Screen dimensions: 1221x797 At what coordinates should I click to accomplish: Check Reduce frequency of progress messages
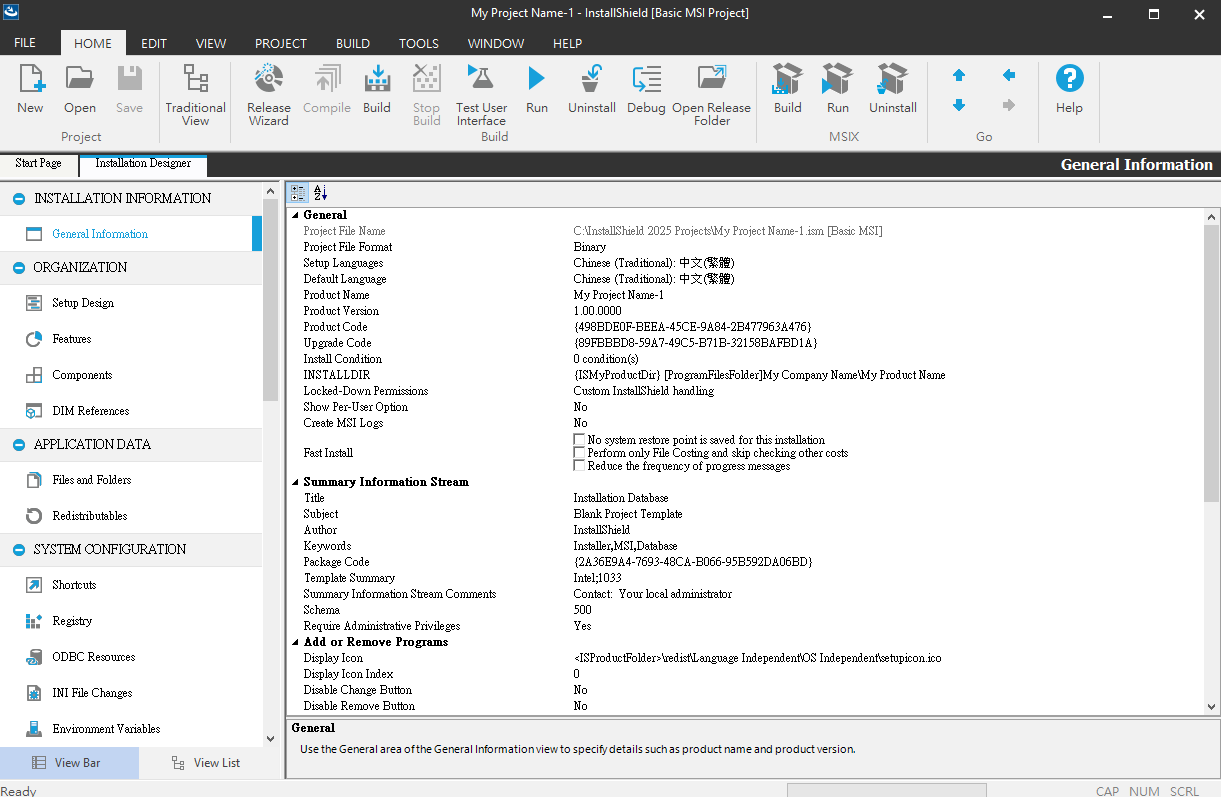pyautogui.click(x=579, y=466)
